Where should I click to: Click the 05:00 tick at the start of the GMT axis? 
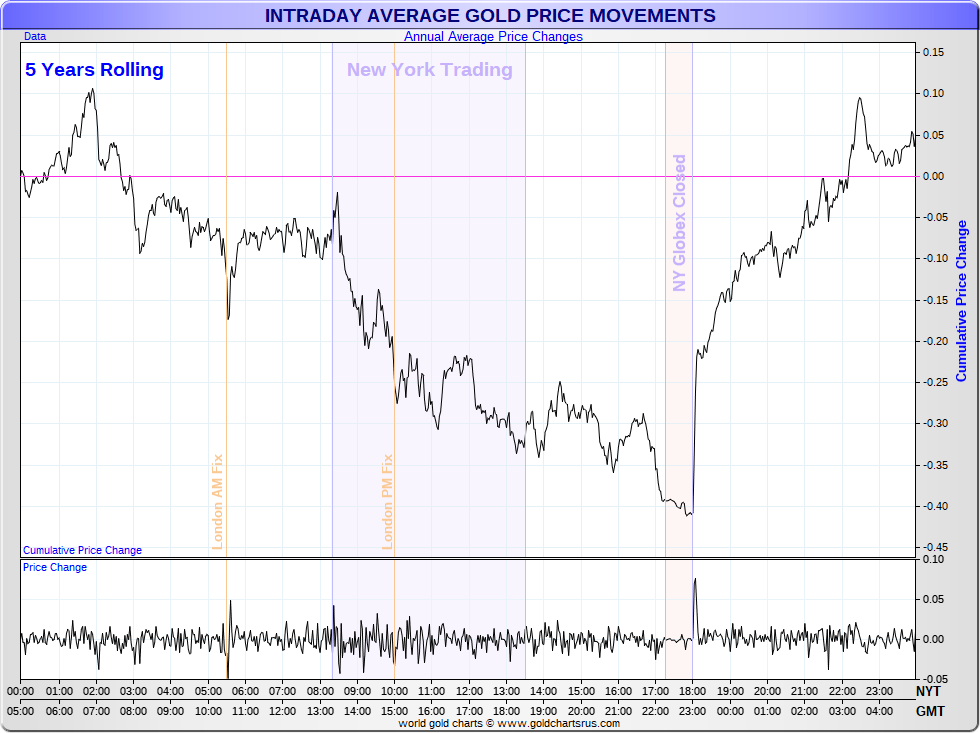[21, 711]
